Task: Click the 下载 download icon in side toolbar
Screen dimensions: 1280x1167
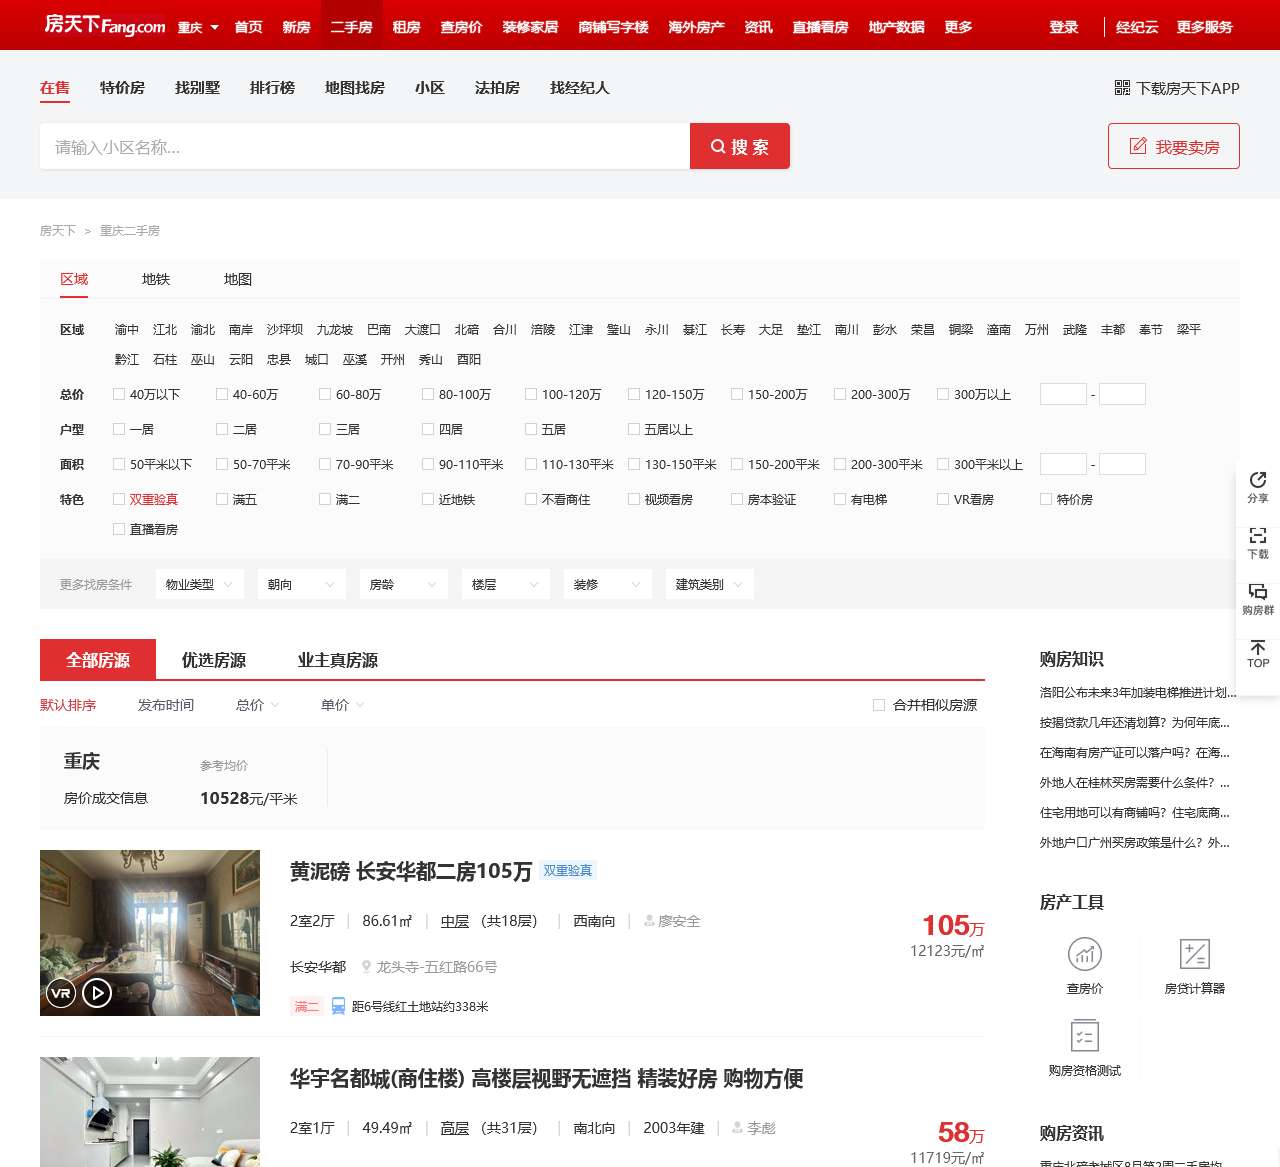Action: click(1257, 543)
